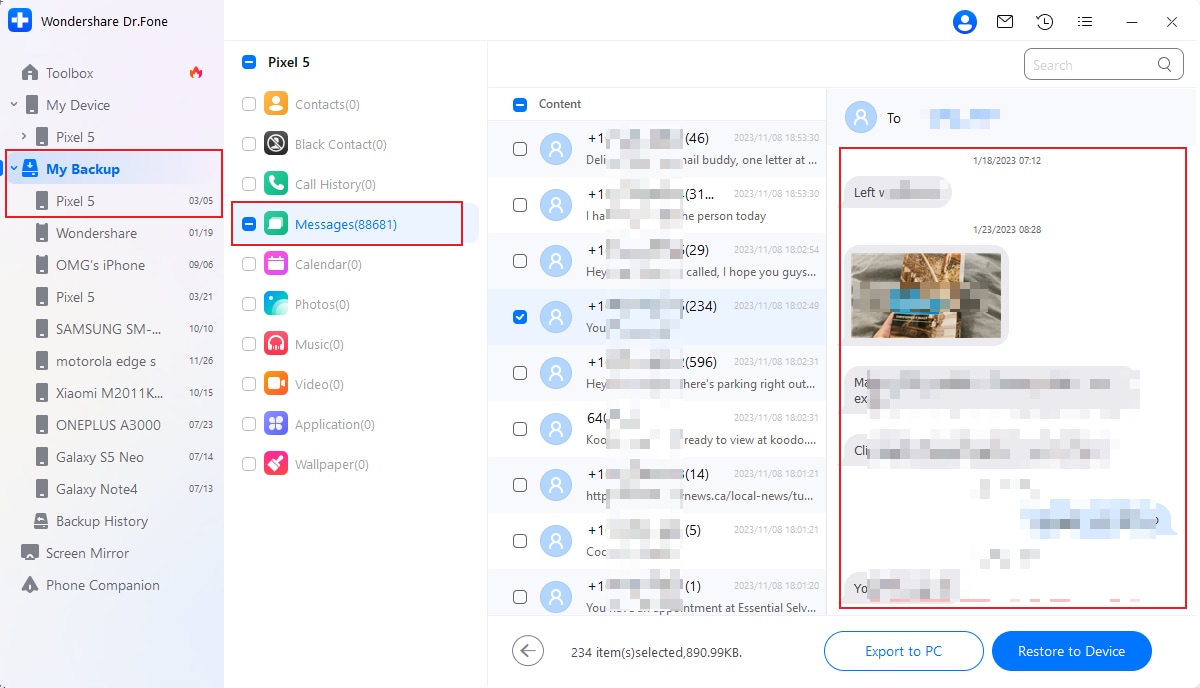Click the orange Video camera icon
Image resolution: width=1200 pixels, height=688 pixels.
tap(276, 384)
